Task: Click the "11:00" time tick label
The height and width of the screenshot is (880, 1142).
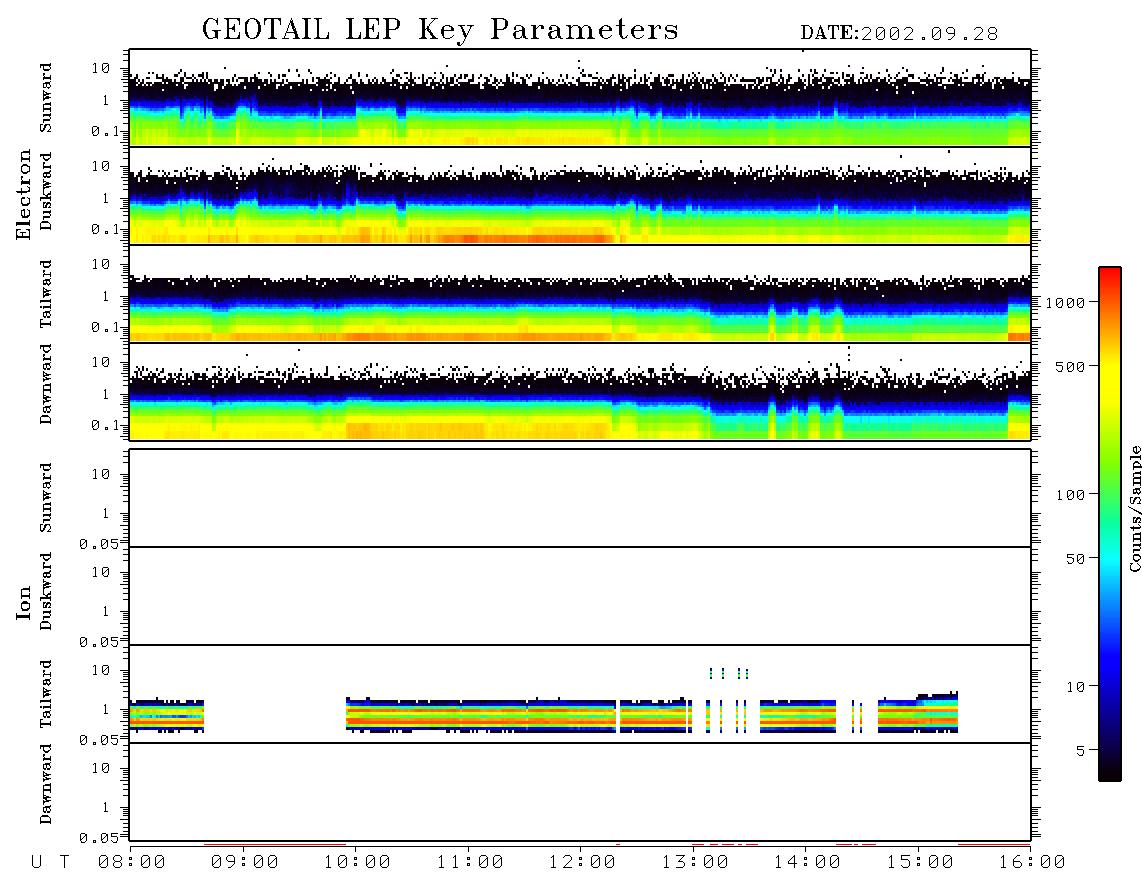Action: pyautogui.click(x=469, y=862)
